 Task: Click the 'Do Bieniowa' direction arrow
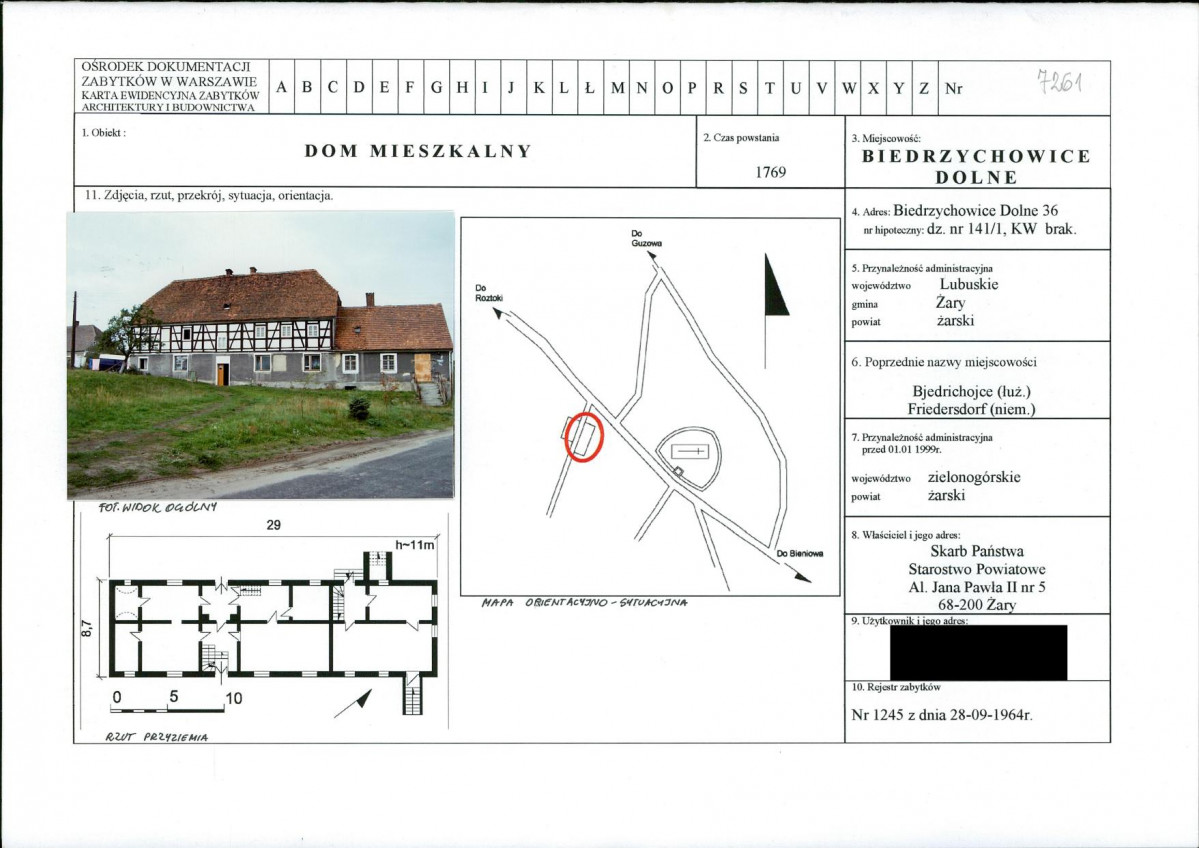pos(799,574)
